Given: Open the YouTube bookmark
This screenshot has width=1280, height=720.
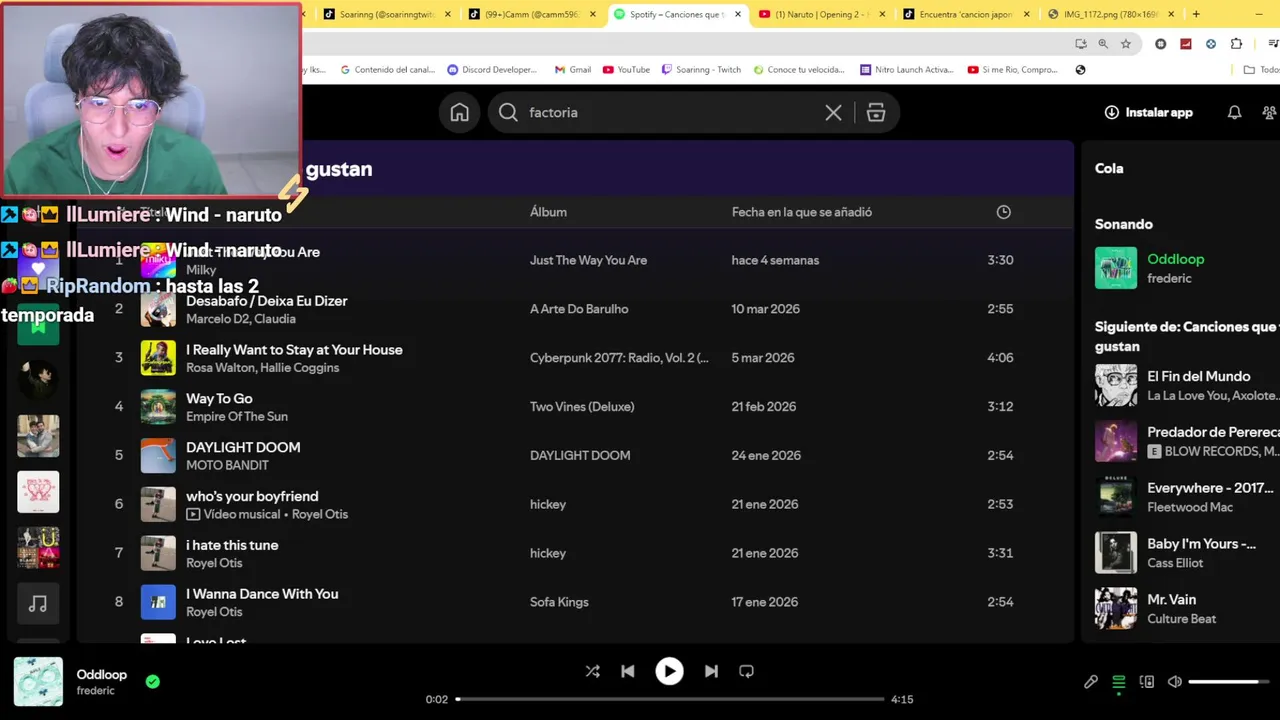Looking at the screenshot, I should coord(626,70).
